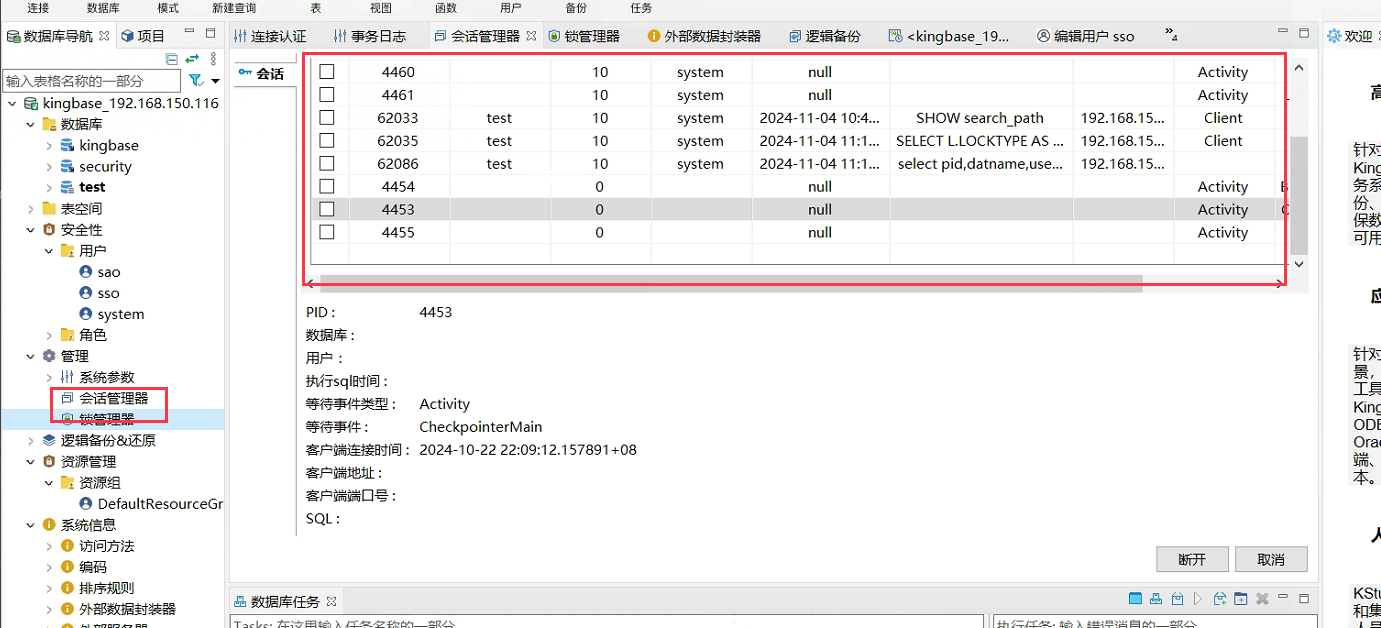
Task: Click the filter funnel icon in navigator
Action: pyautogui.click(x=196, y=80)
